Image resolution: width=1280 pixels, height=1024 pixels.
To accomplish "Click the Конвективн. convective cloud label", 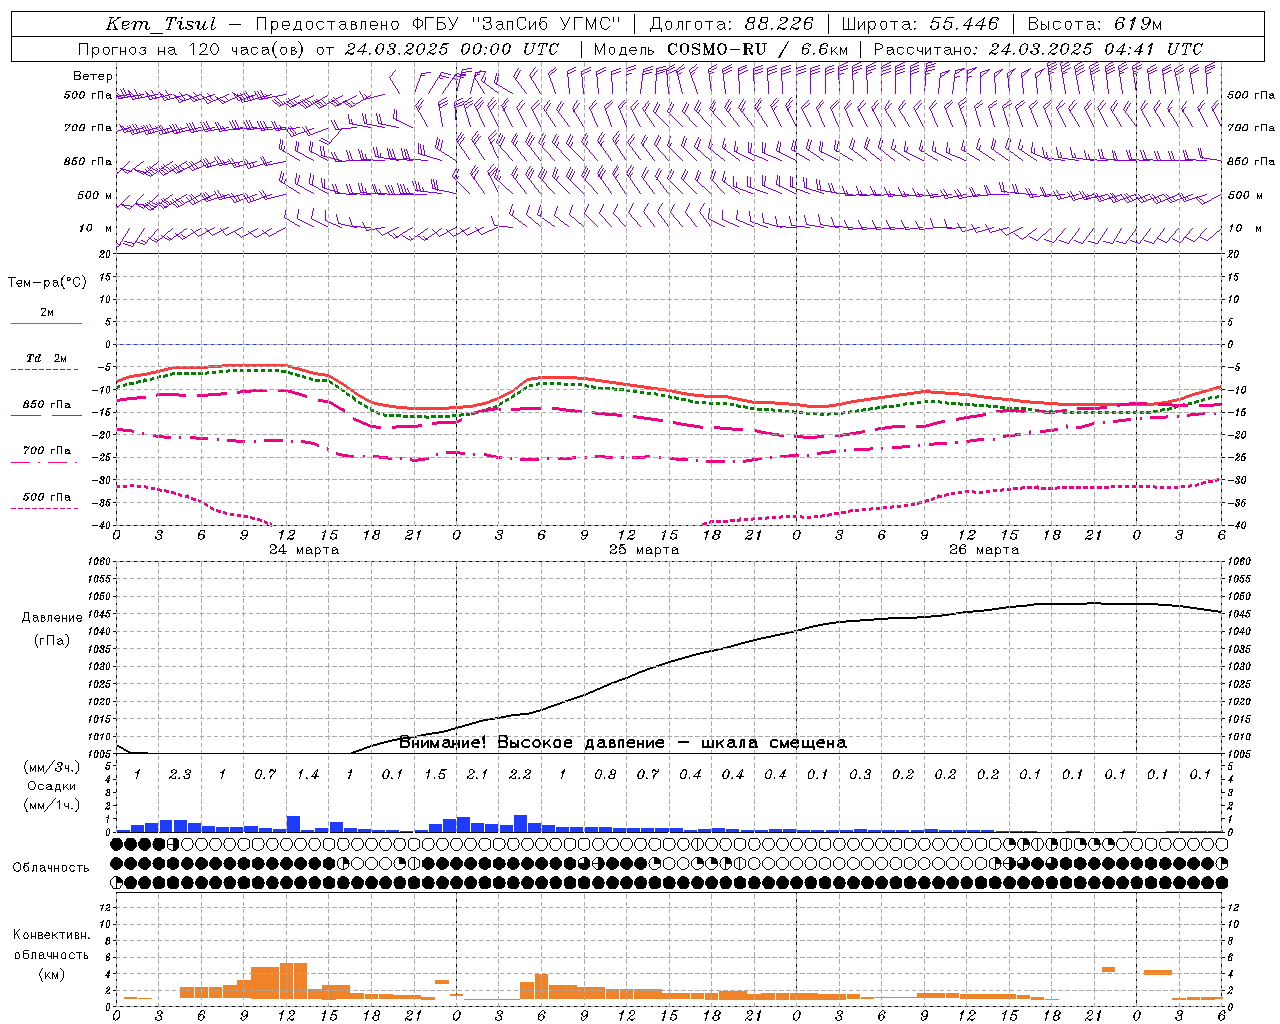I will point(51,935).
